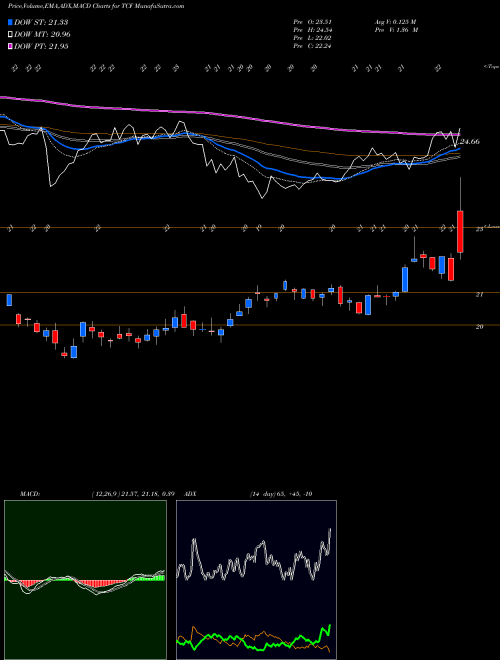Click the 'ADX' panel heading
Image resolution: width=500 pixels, height=660 pixels.
click(190, 494)
